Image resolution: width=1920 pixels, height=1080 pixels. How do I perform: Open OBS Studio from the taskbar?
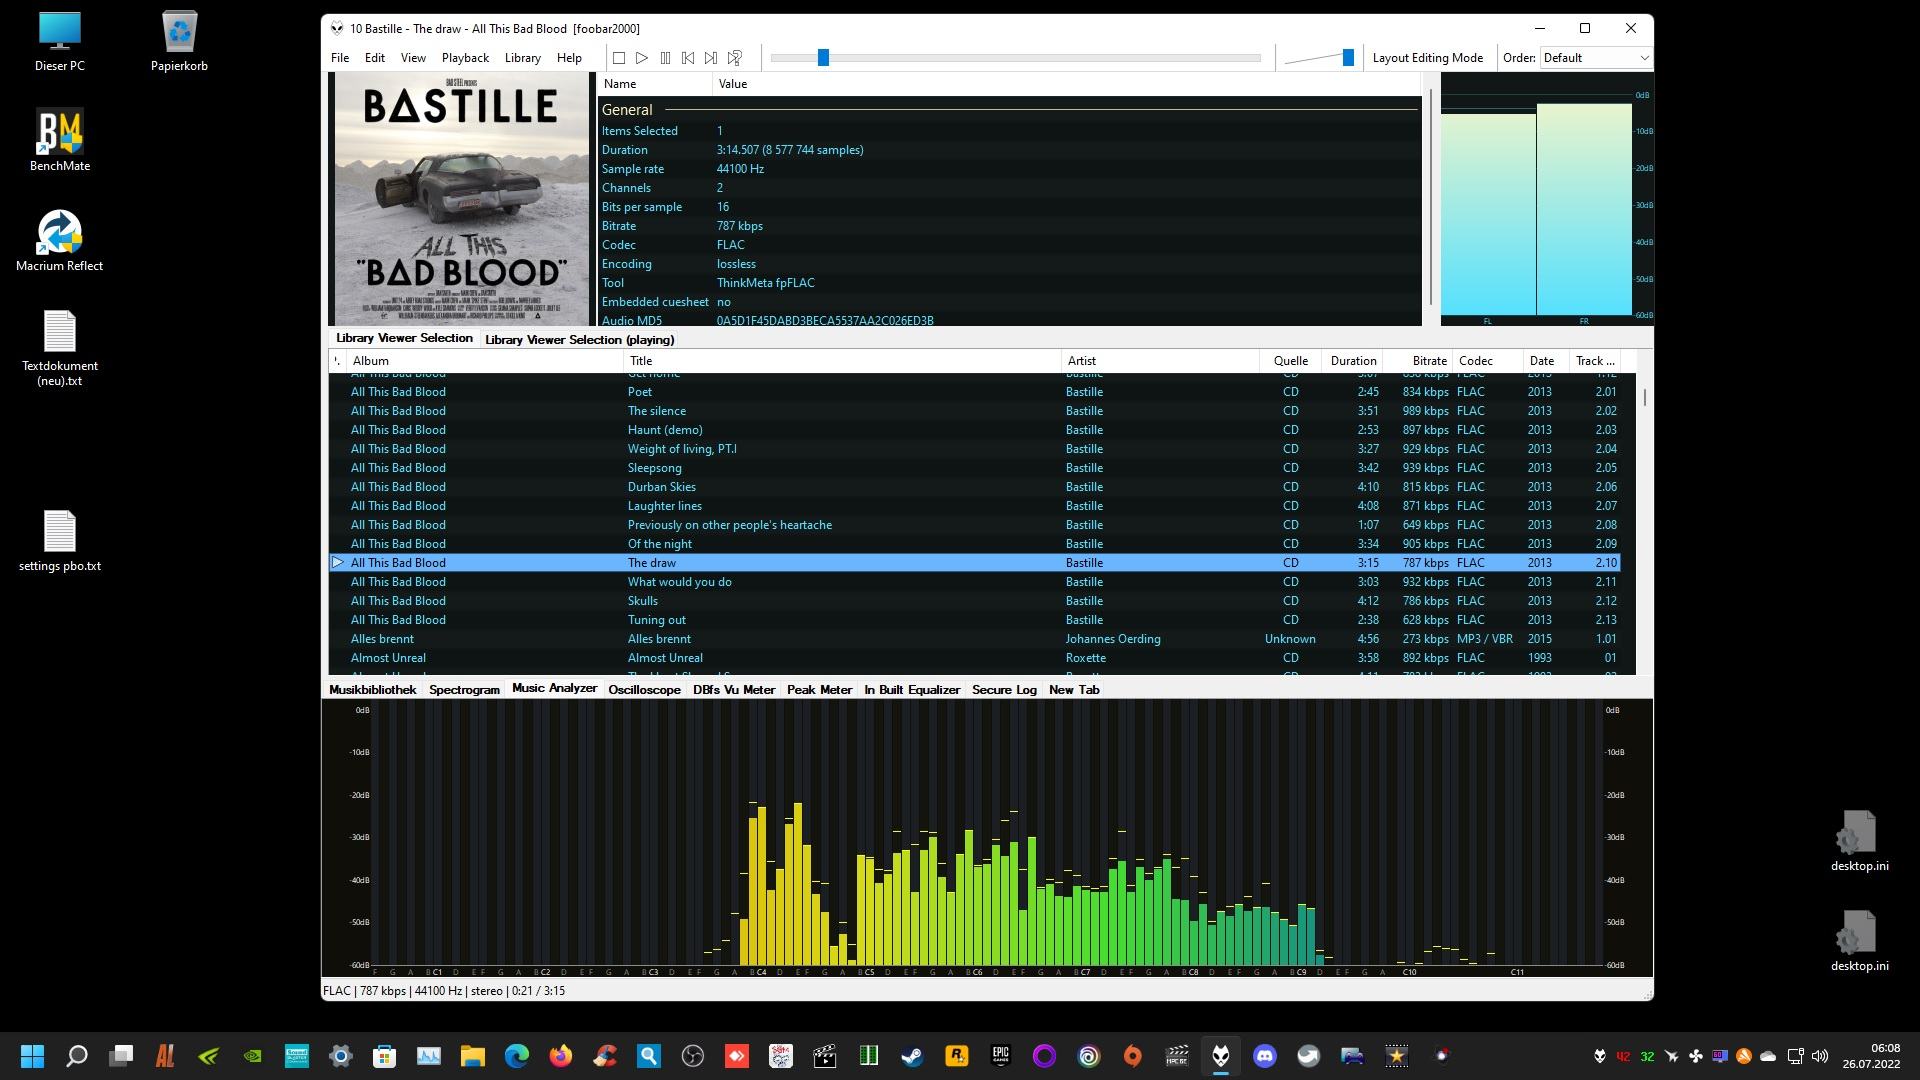pyautogui.click(x=693, y=1056)
